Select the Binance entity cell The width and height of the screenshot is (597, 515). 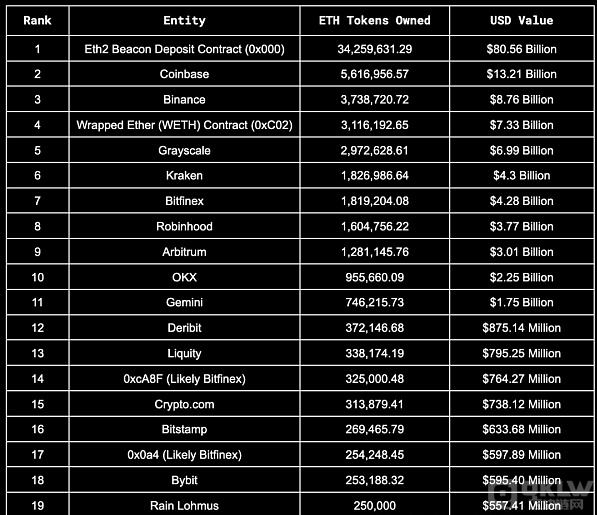tap(184, 99)
